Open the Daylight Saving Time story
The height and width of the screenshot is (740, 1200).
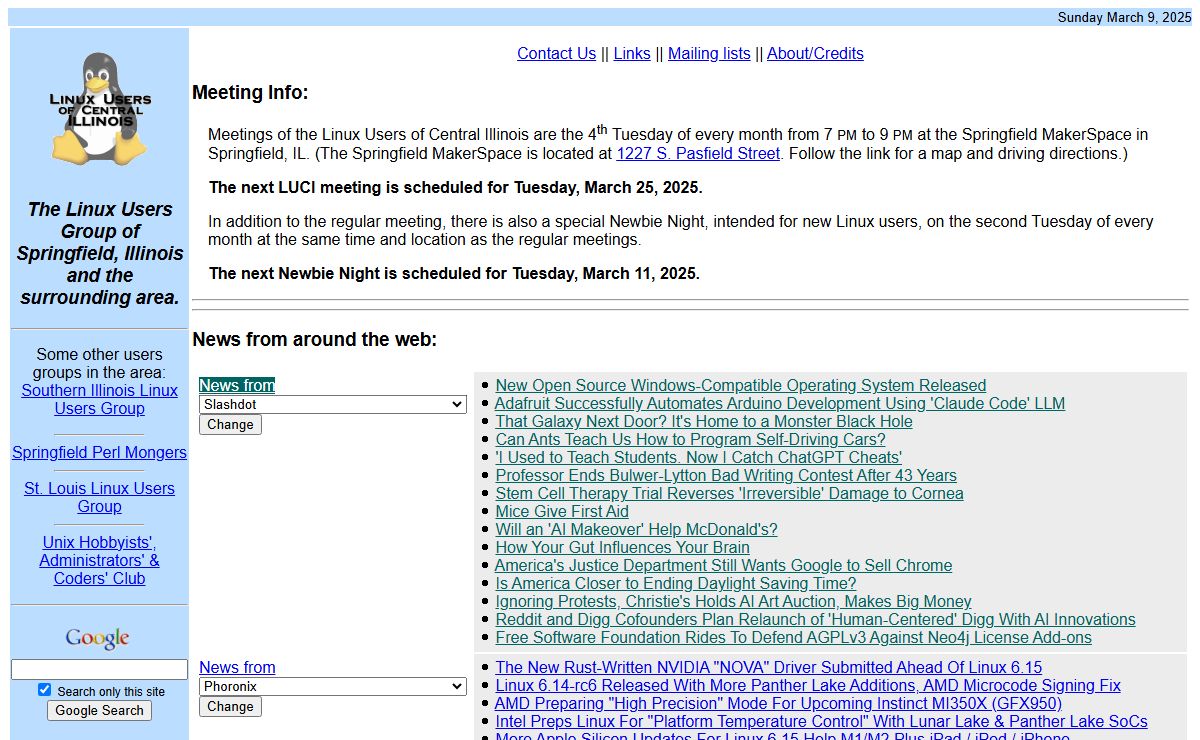coord(676,584)
